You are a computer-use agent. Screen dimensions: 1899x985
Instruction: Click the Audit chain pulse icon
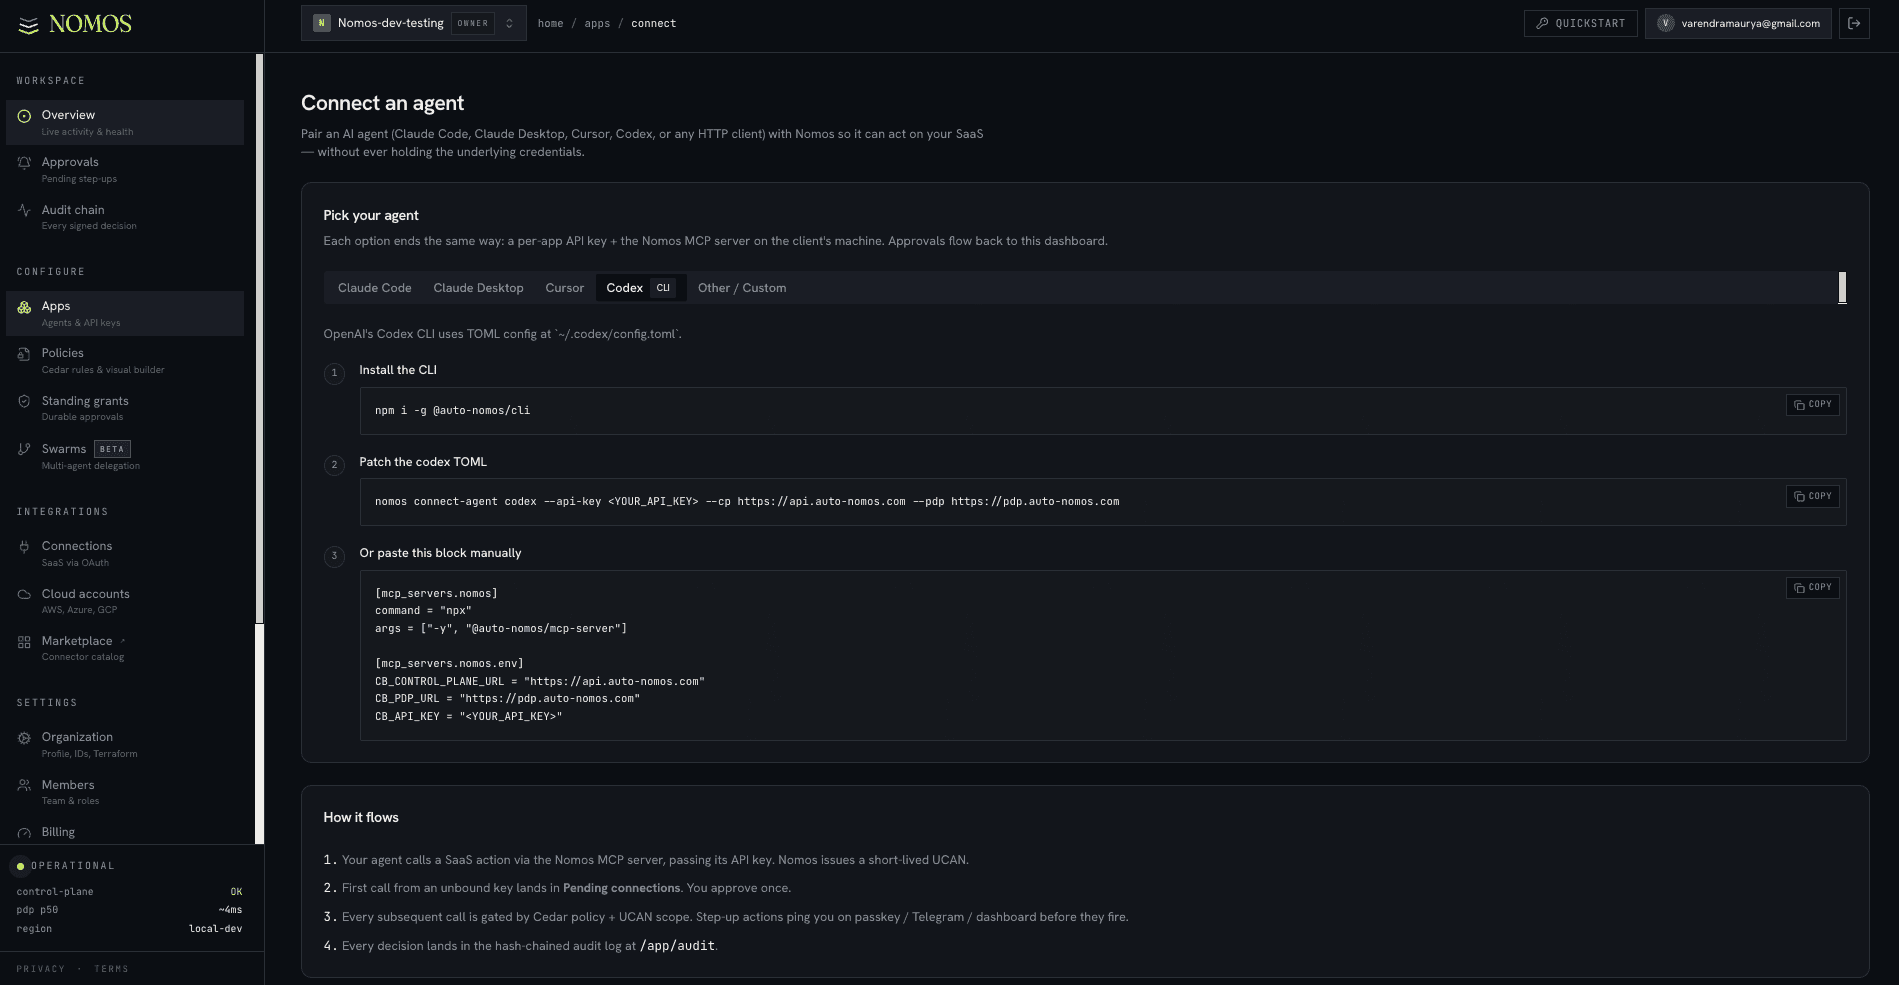[x=24, y=210]
